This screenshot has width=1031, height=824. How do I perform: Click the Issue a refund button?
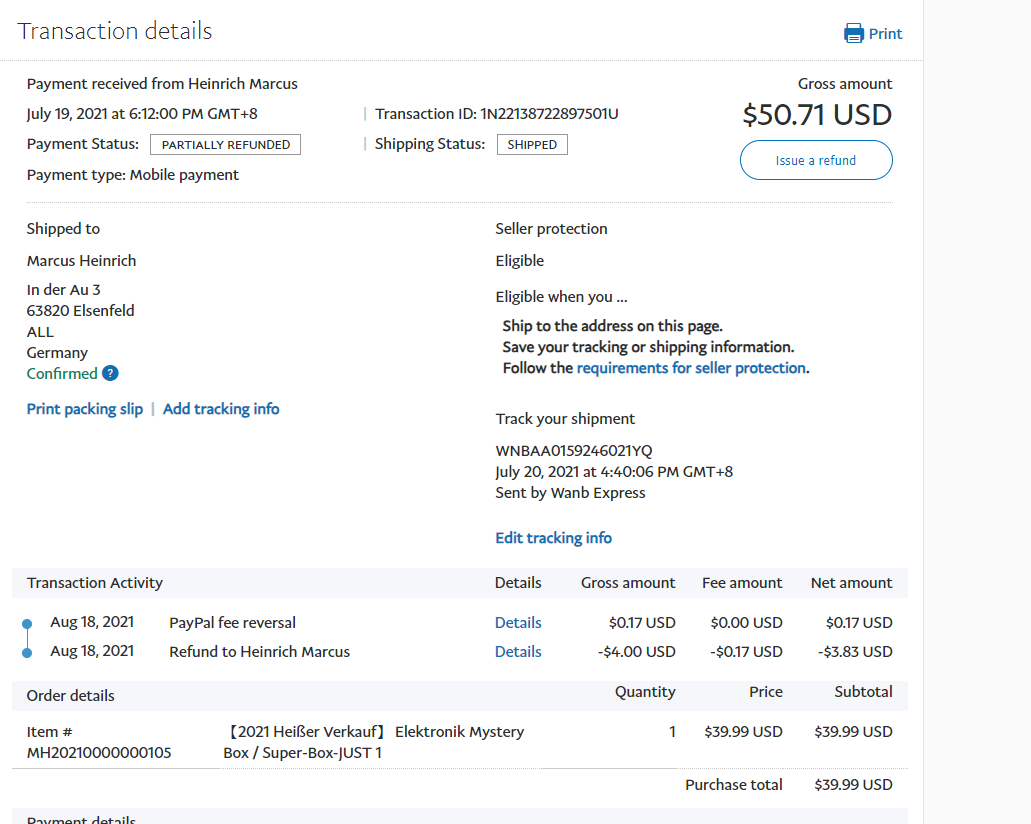815,160
